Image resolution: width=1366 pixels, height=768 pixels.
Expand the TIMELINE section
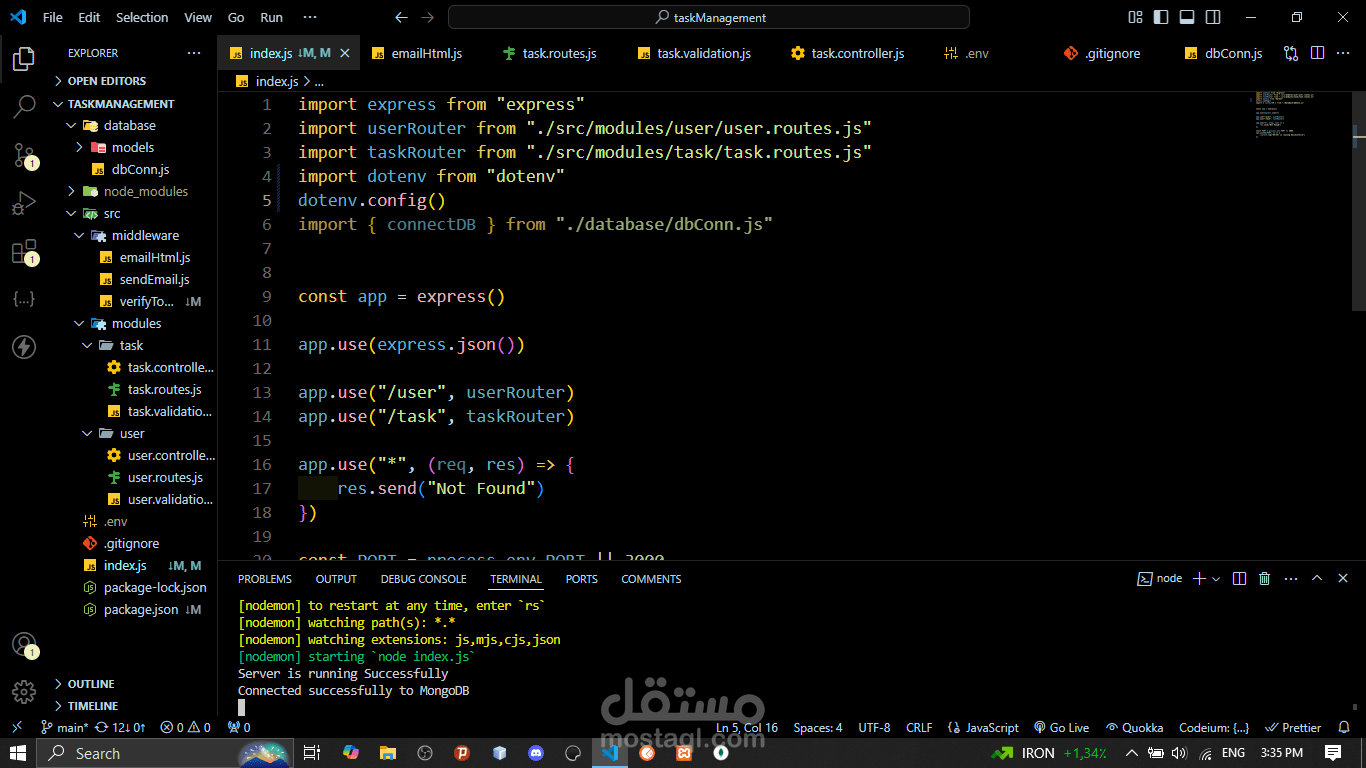point(93,706)
